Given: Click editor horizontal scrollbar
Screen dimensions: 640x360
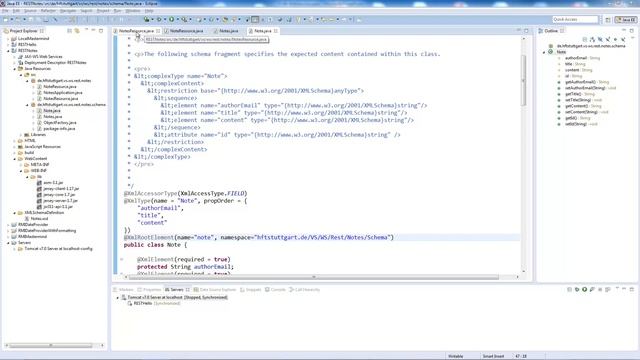Looking at the screenshot, I should [x=313, y=277].
